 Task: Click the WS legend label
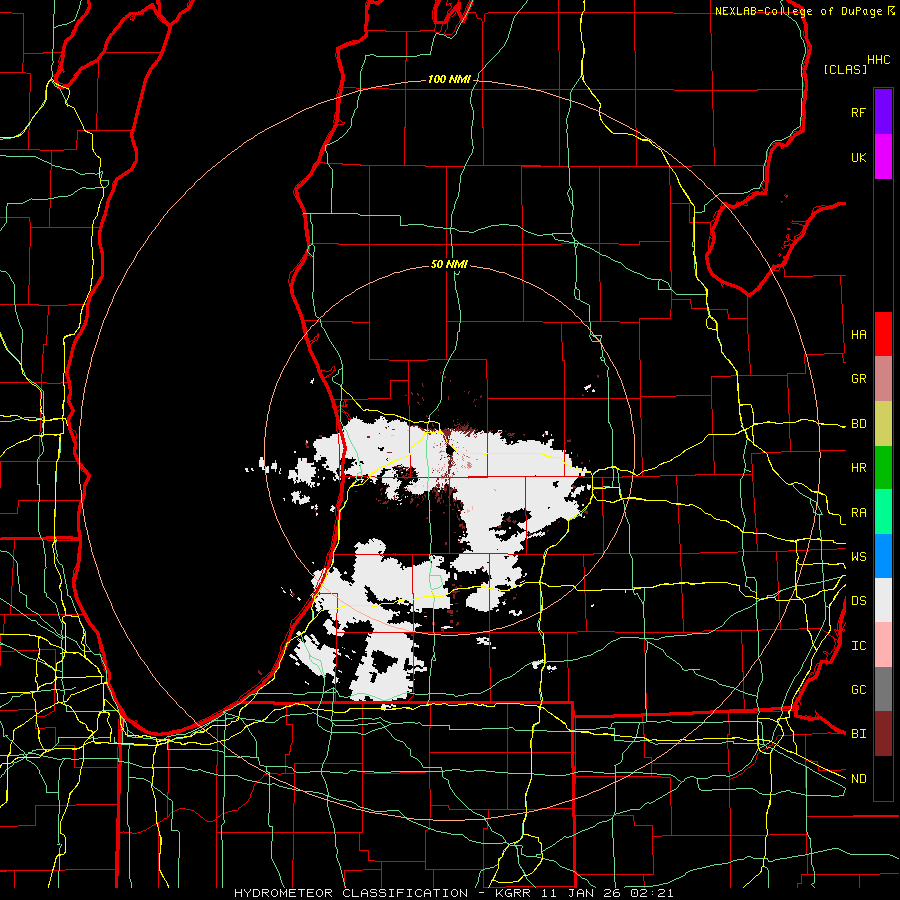pos(858,557)
